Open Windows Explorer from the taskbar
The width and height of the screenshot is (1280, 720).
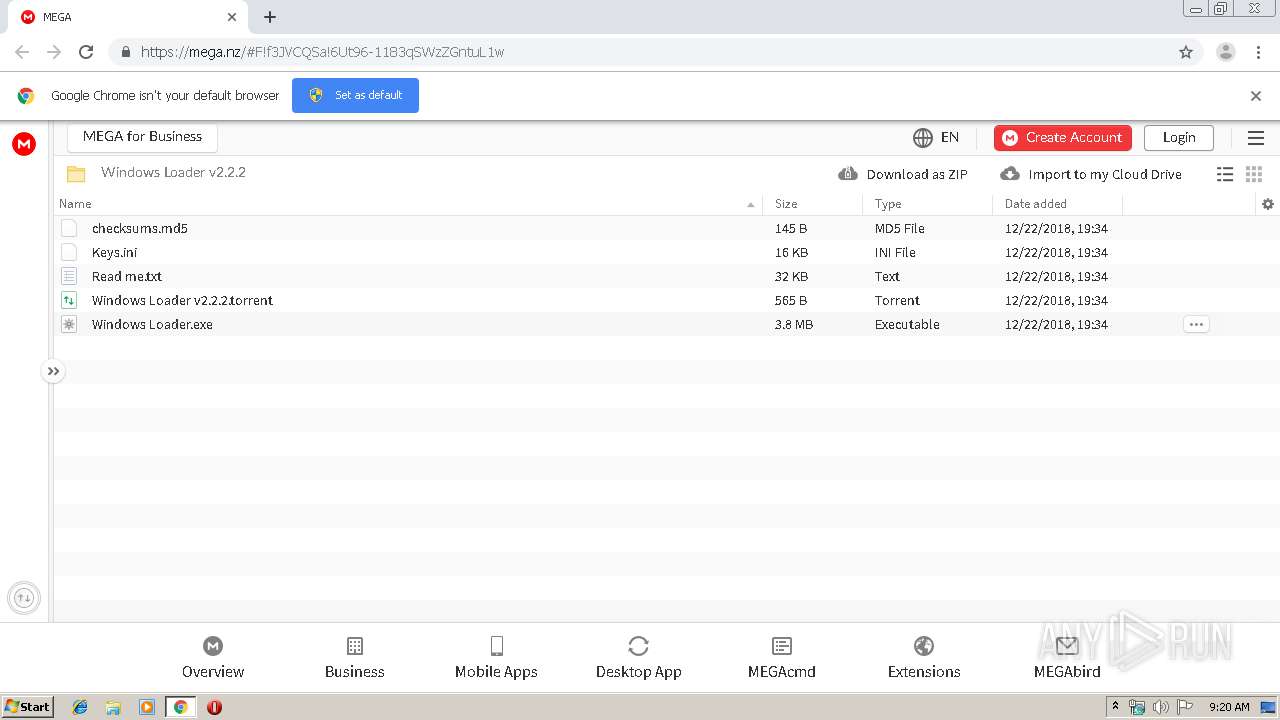pos(113,707)
